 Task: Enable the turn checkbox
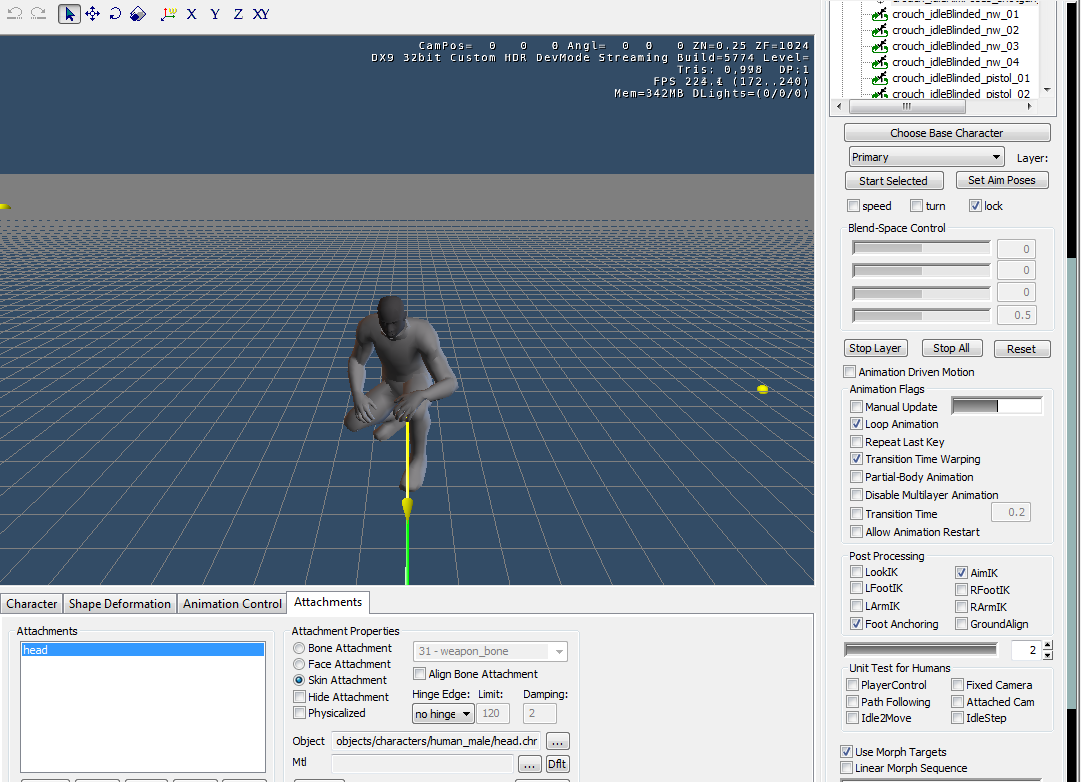[x=916, y=205]
